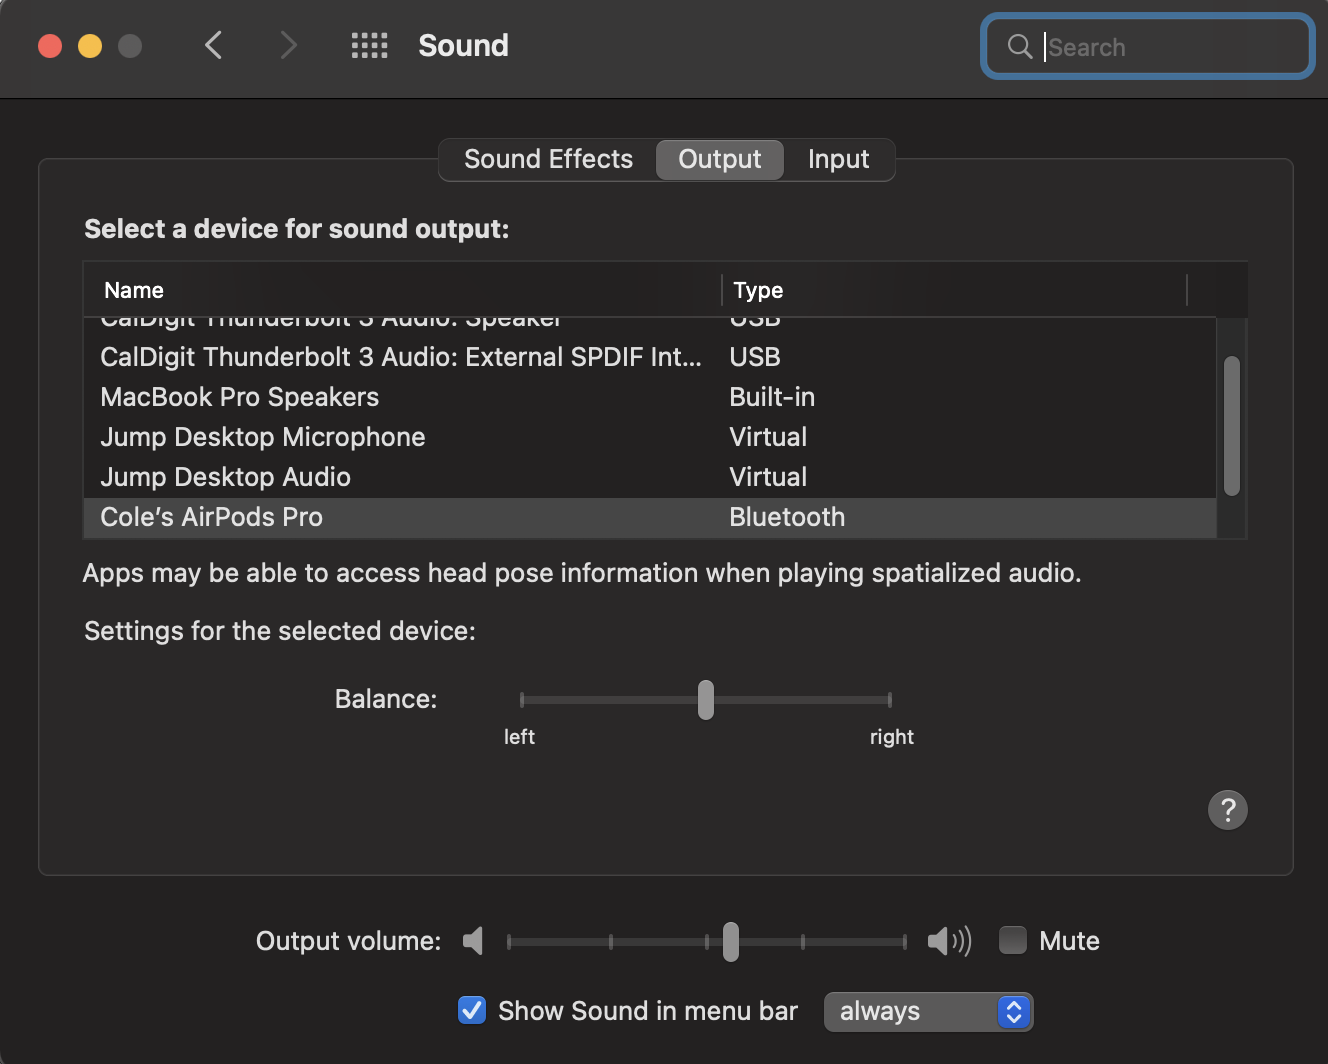Switch to the Input tab

click(x=838, y=160)
